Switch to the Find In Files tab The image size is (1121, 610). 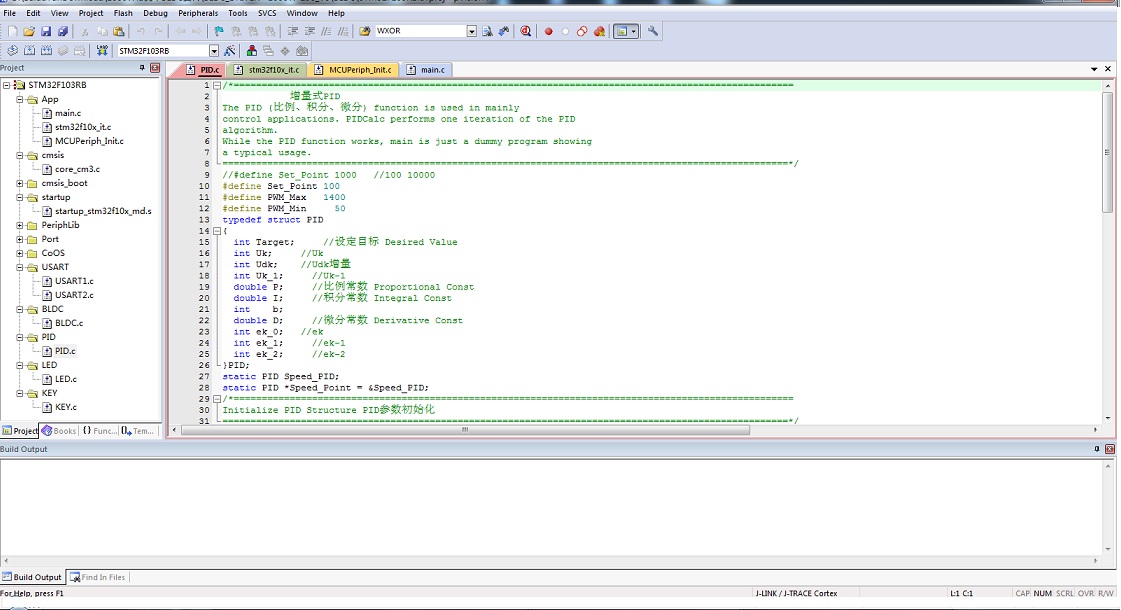98,577
